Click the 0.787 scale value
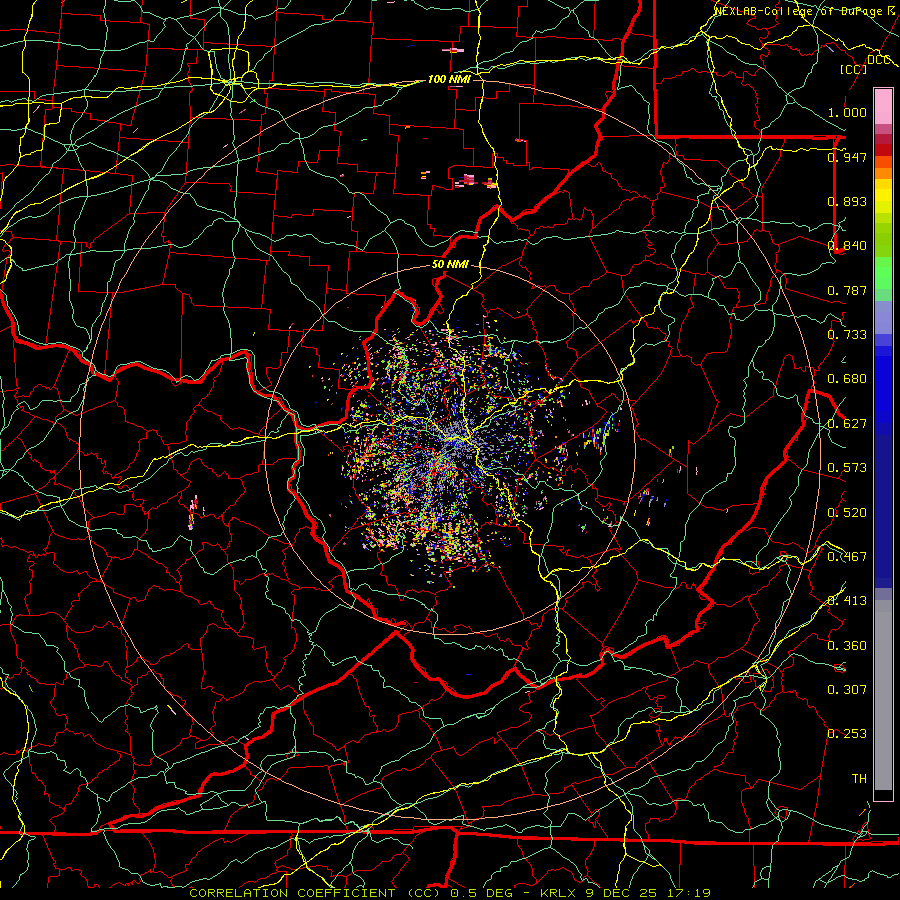The height and width of the screenshot is (900, 900). (x=847, y=290)
